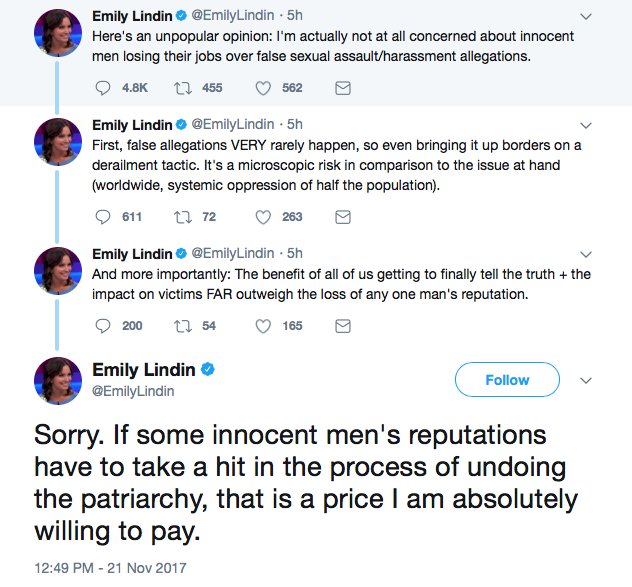Image resolution: width=632 pixels, height=587 pixels.
Task: Follow Emily Lindin
Action: pos(507,380)
